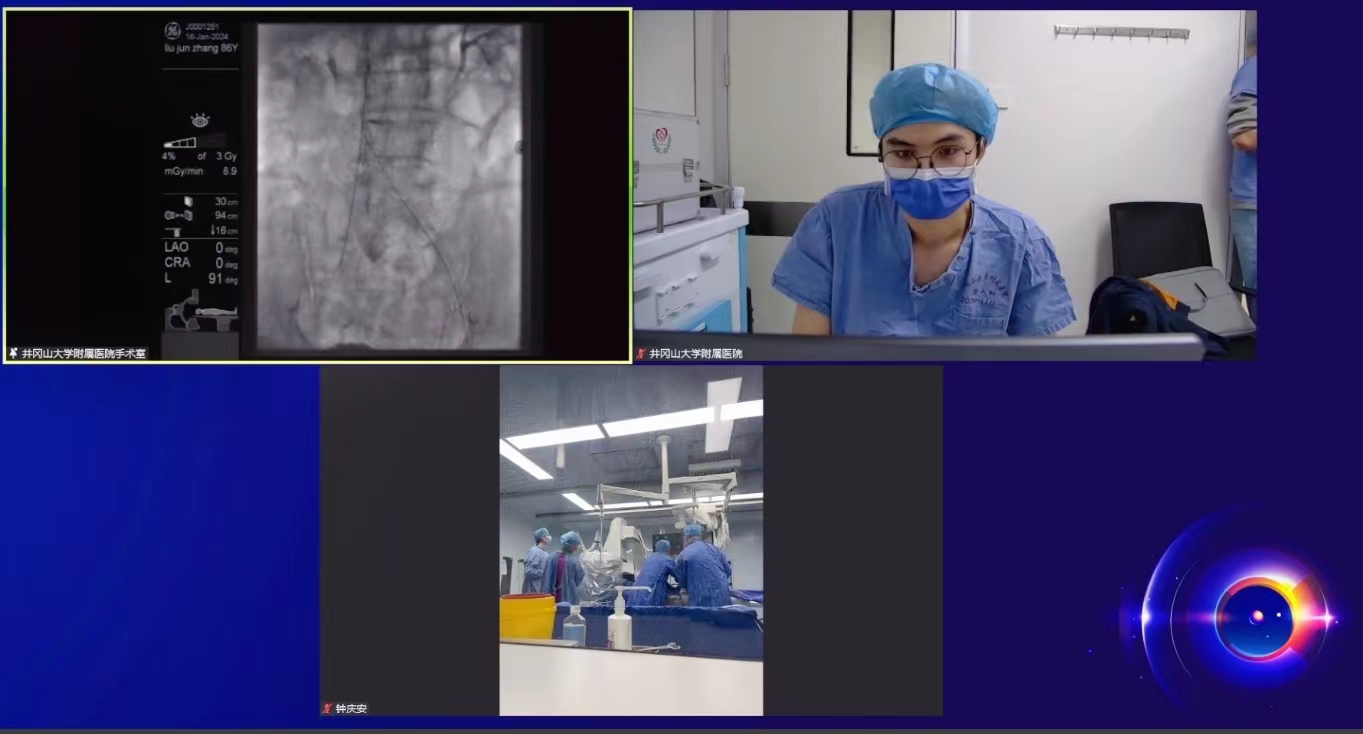Click the eye icon above the dose bar

200,121
